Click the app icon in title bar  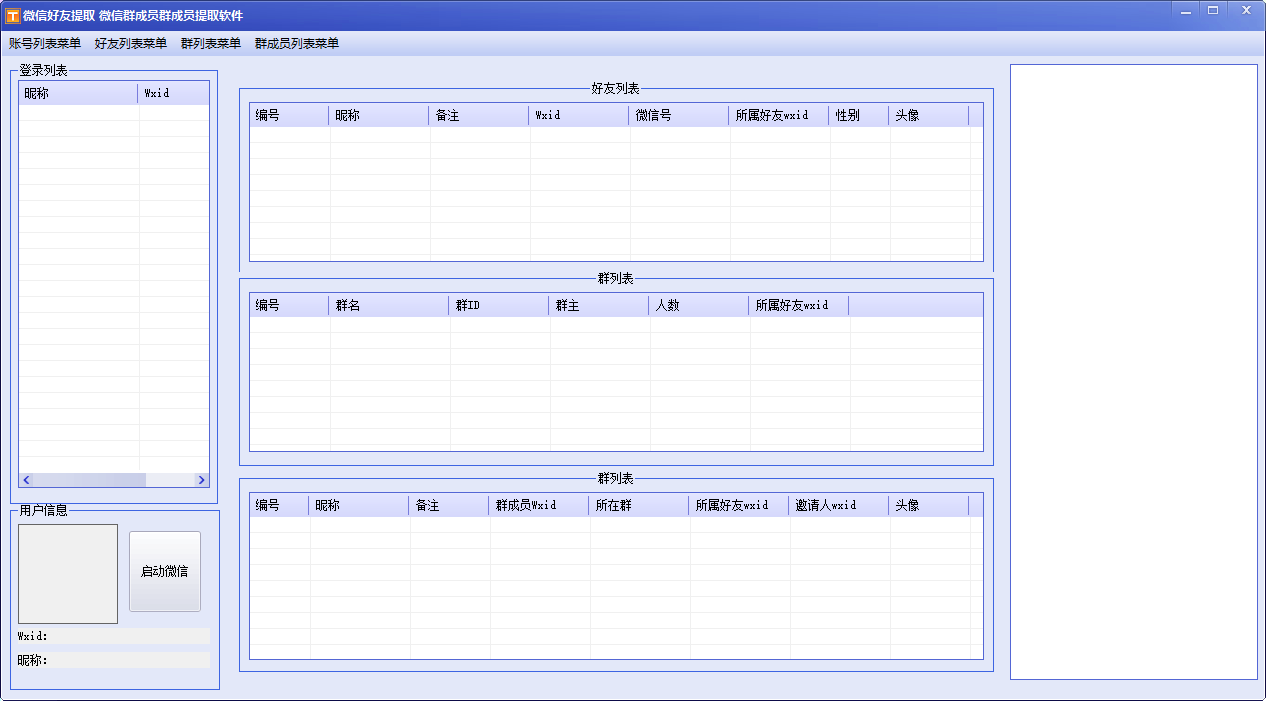pos(13,16)
